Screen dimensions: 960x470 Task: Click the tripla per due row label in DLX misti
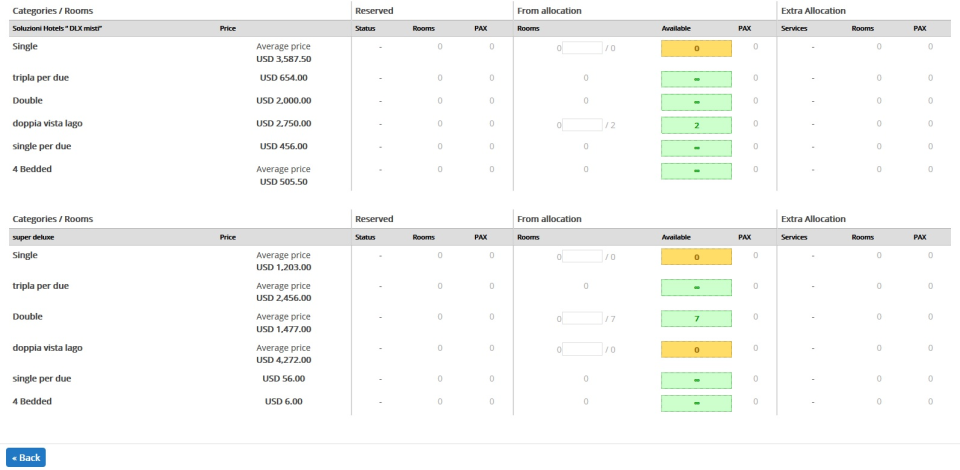pyautogui.click(x=40, y=78)
